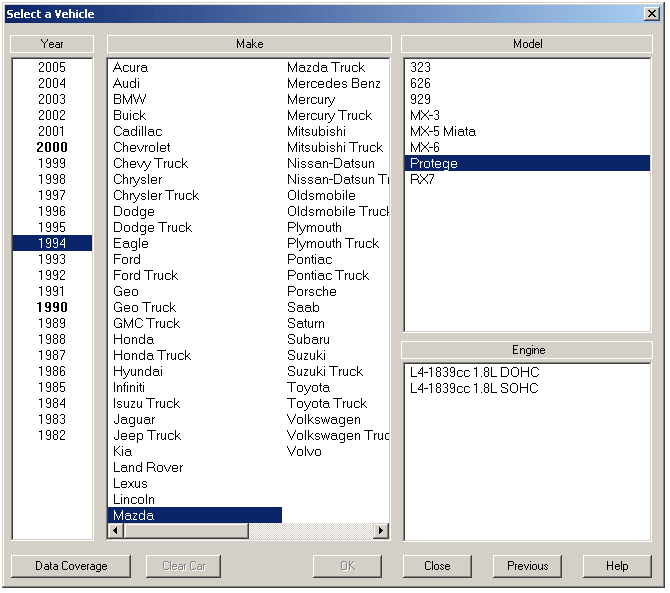Viewport: 670px width, 593px height.
Task: Choose Mercedes Benz
Action: [334, 83]
